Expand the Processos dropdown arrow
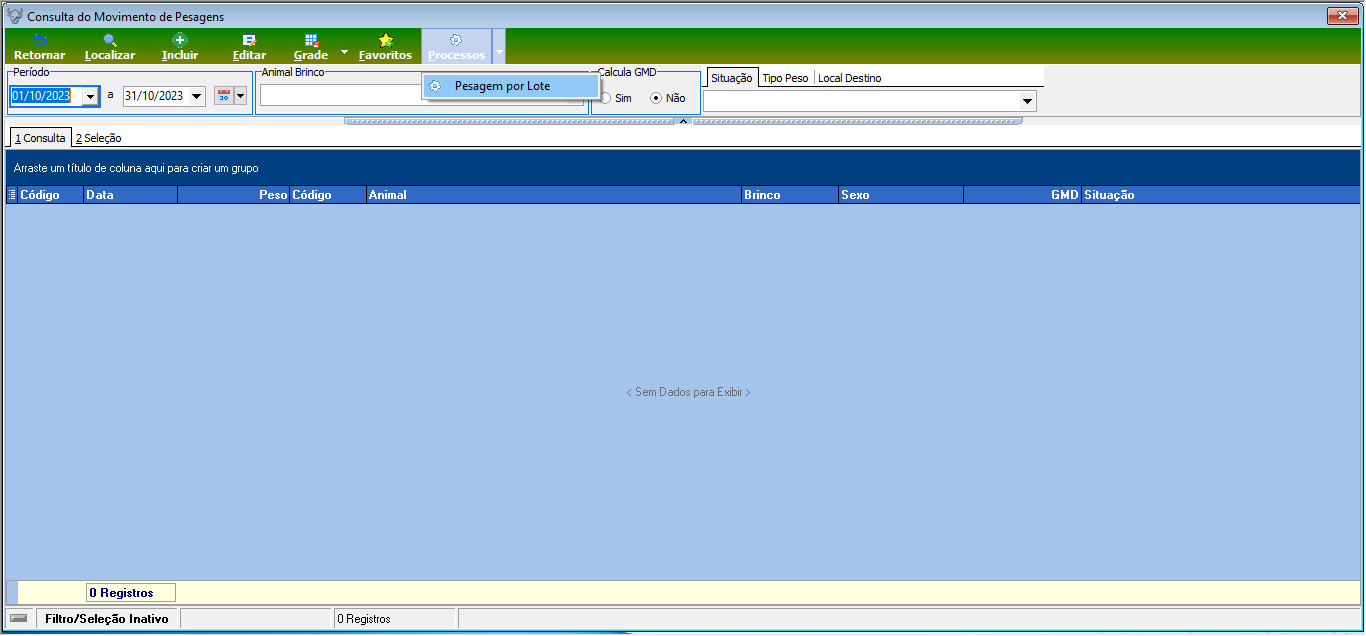The width and height of the screenshot is (1366, 636). coord(499,48)
